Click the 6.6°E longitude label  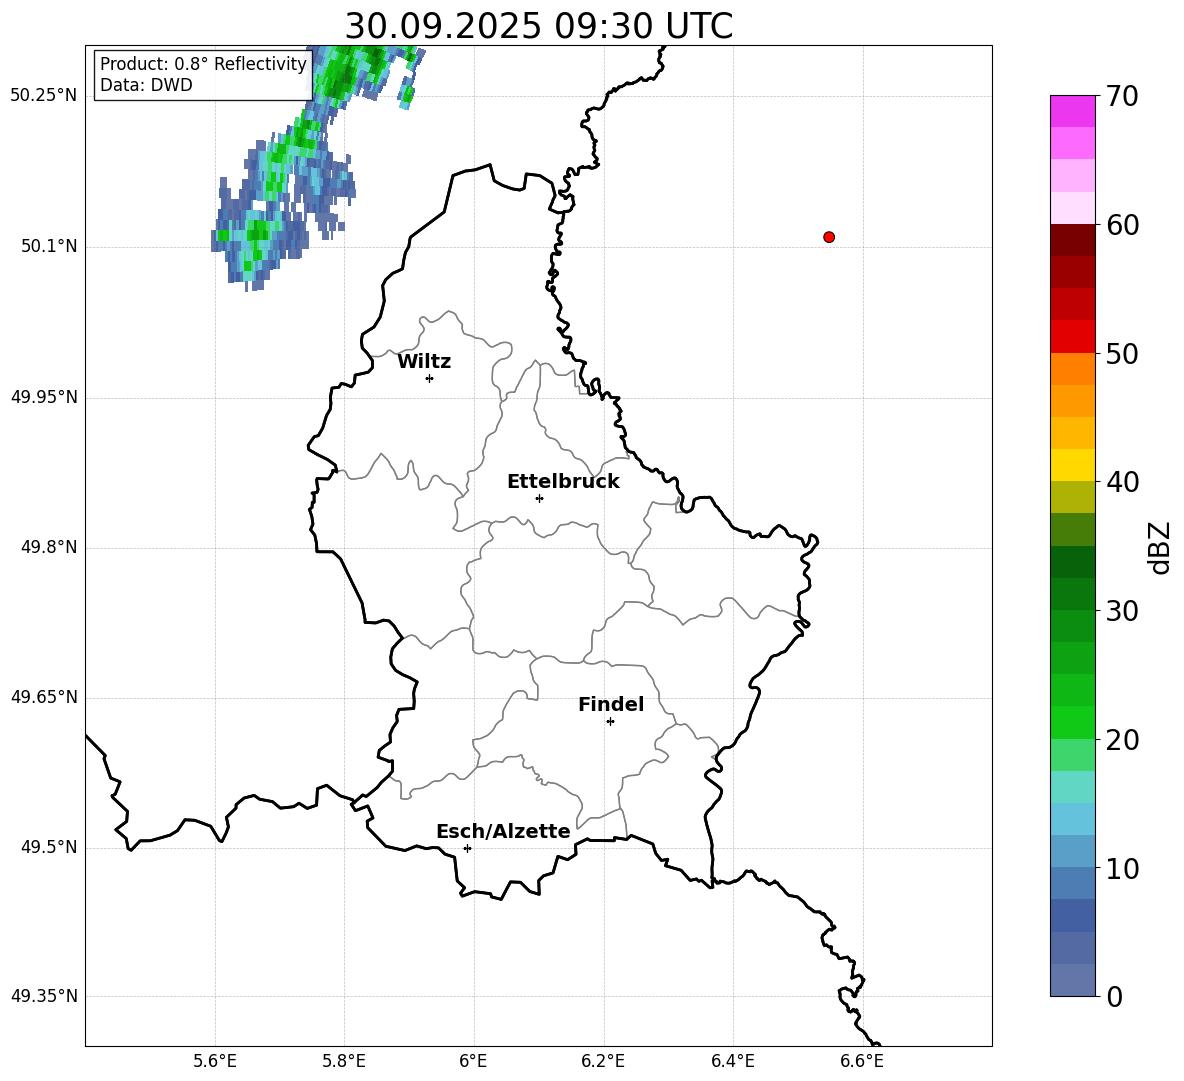tap(862, 1061)
